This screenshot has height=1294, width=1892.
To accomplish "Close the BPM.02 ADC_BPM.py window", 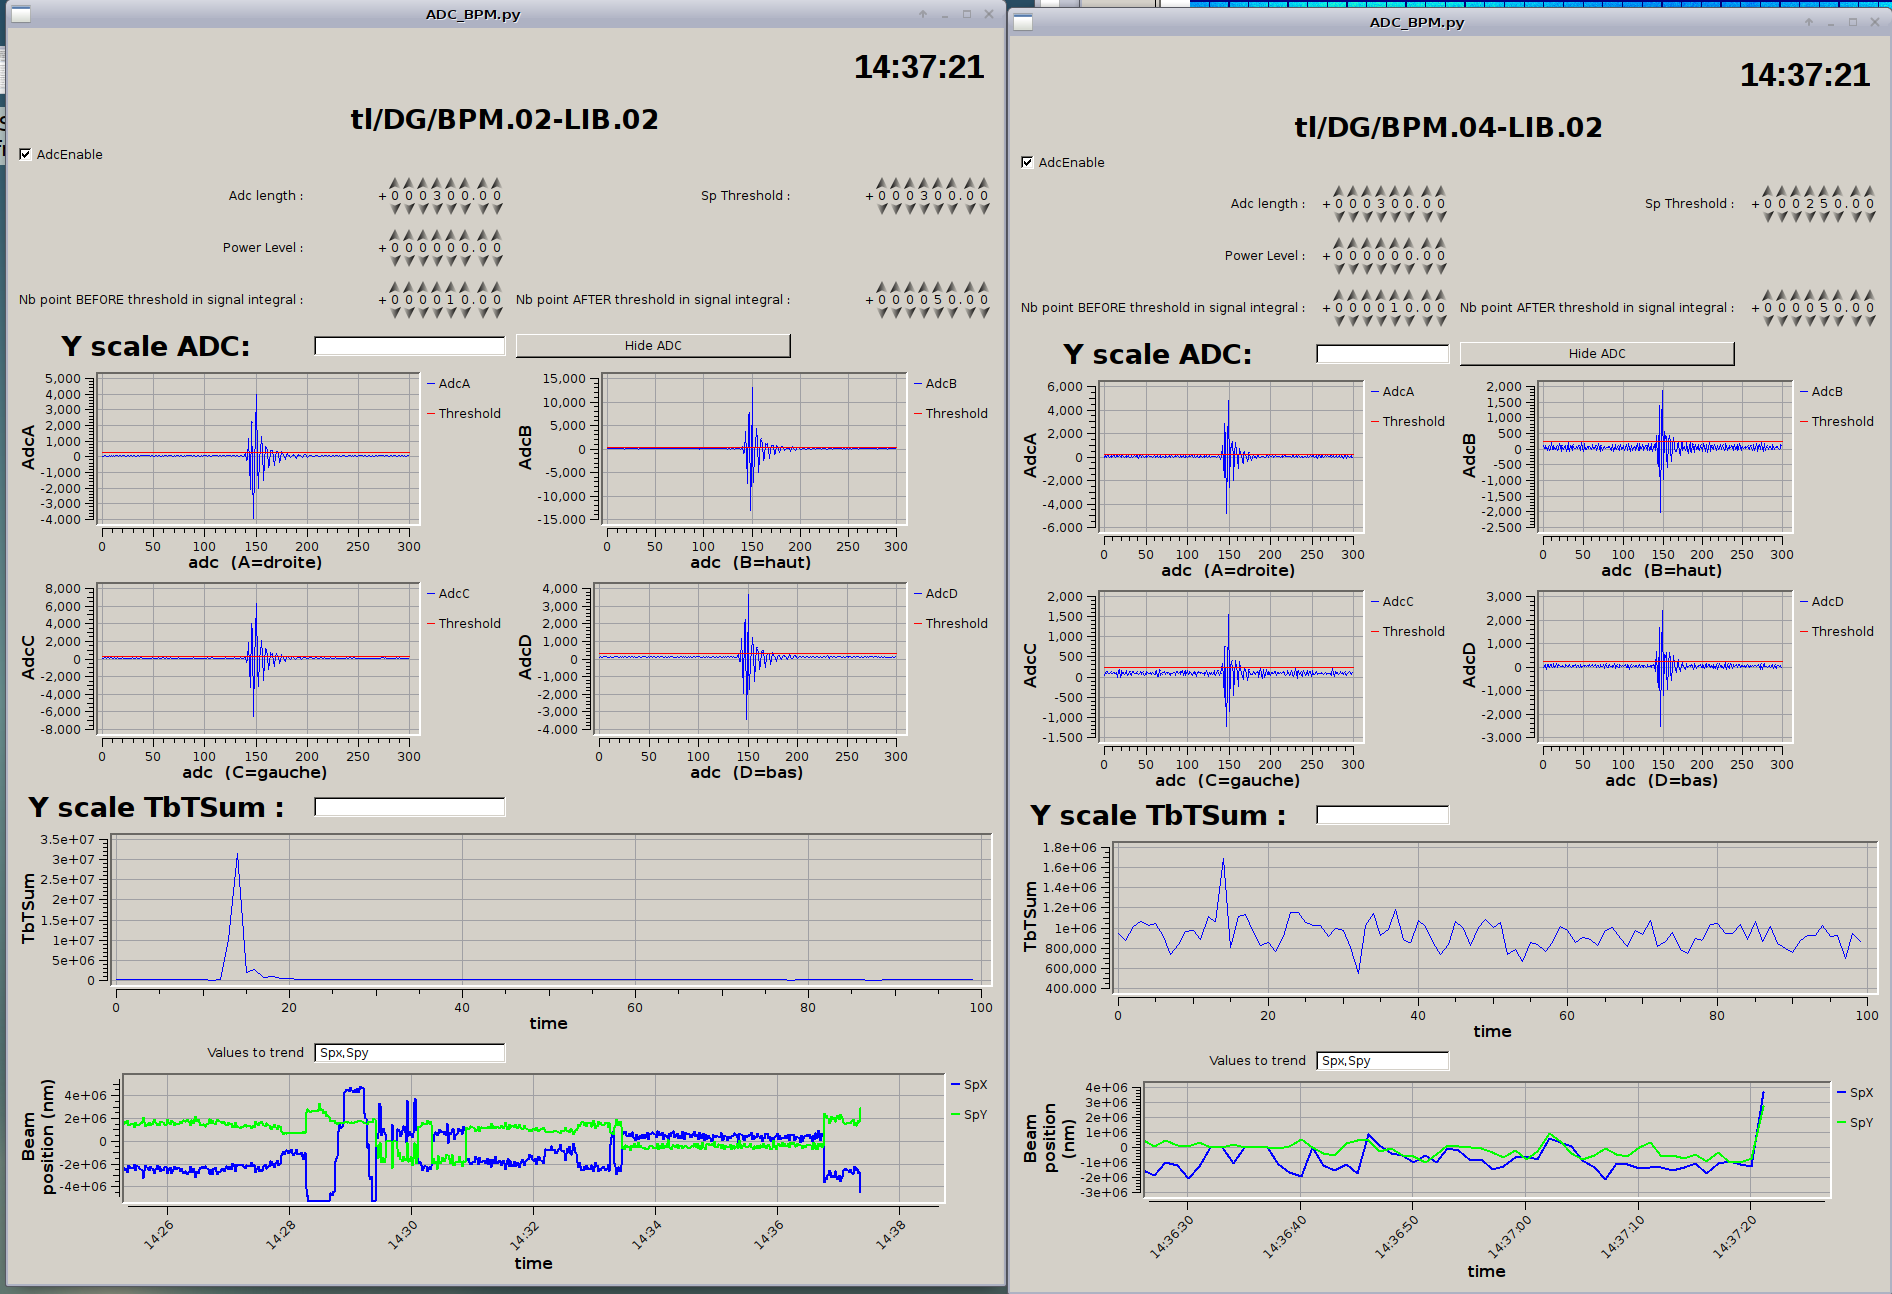I will point(989,14).
